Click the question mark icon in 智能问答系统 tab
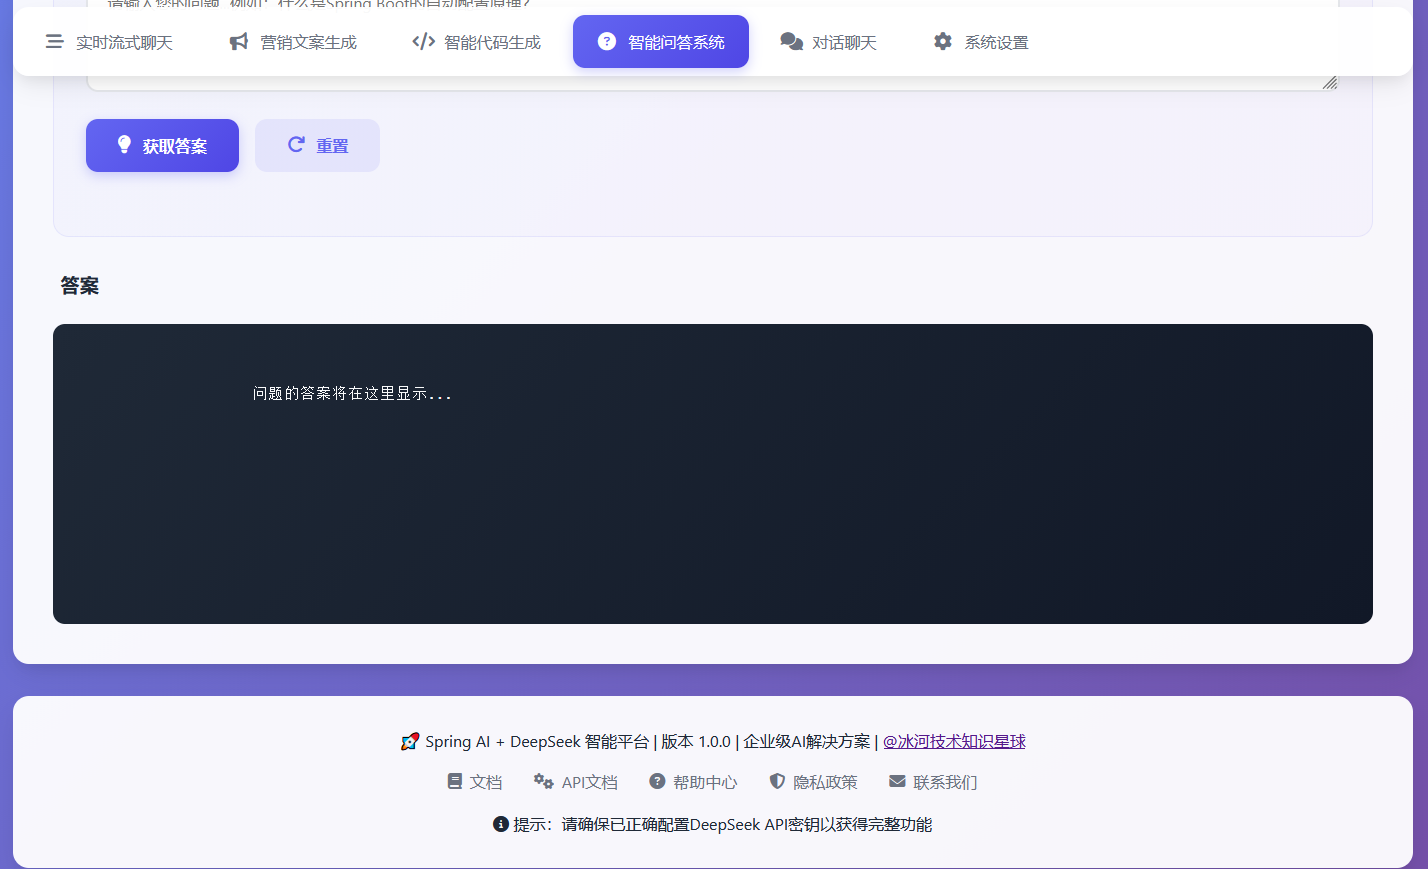 pyautogui.click(x=607, y=41)
